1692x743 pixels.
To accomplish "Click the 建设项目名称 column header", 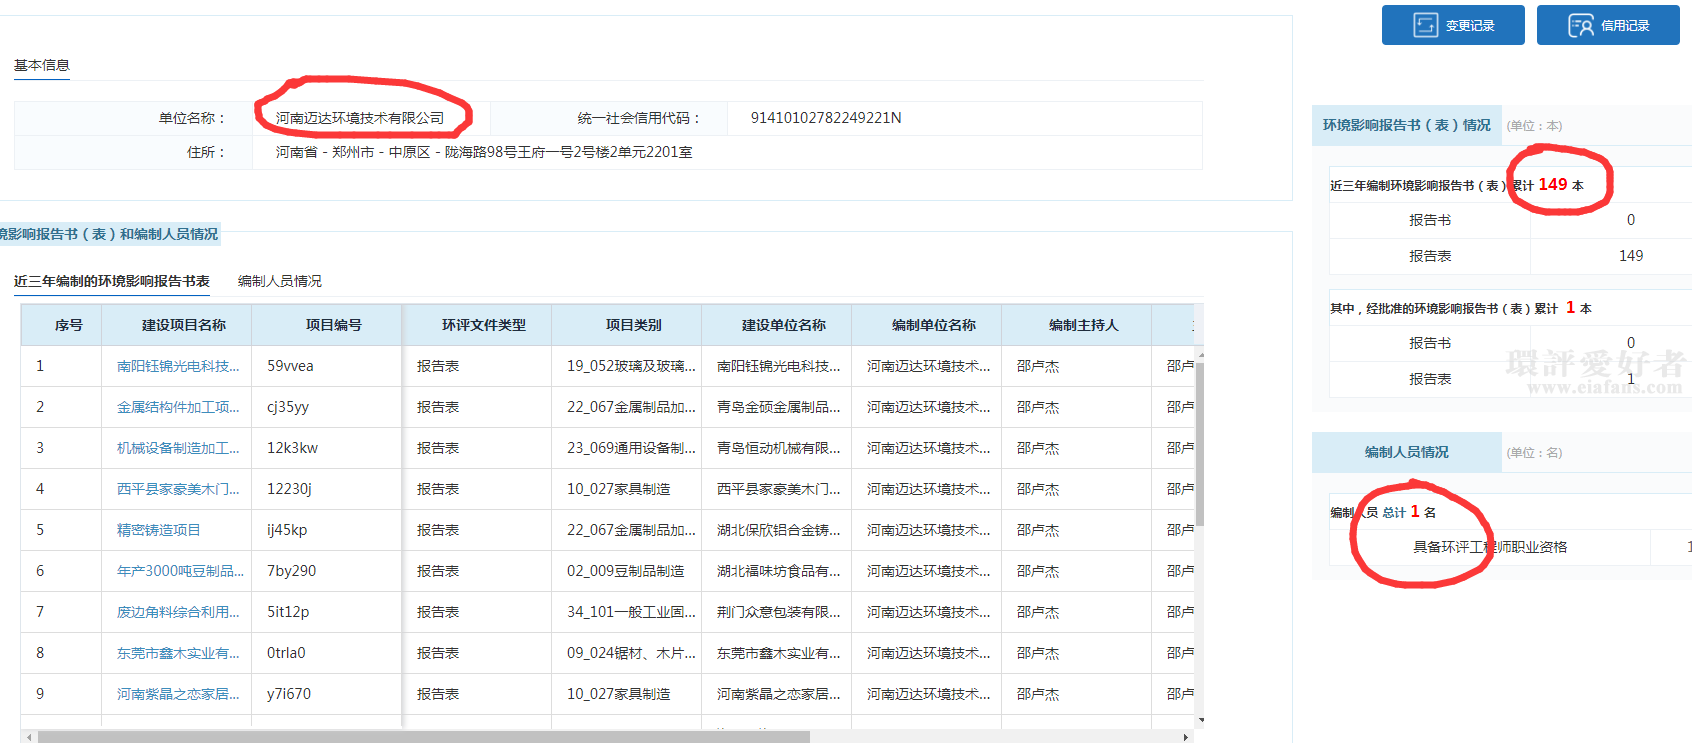I will [x=183, y=325].
